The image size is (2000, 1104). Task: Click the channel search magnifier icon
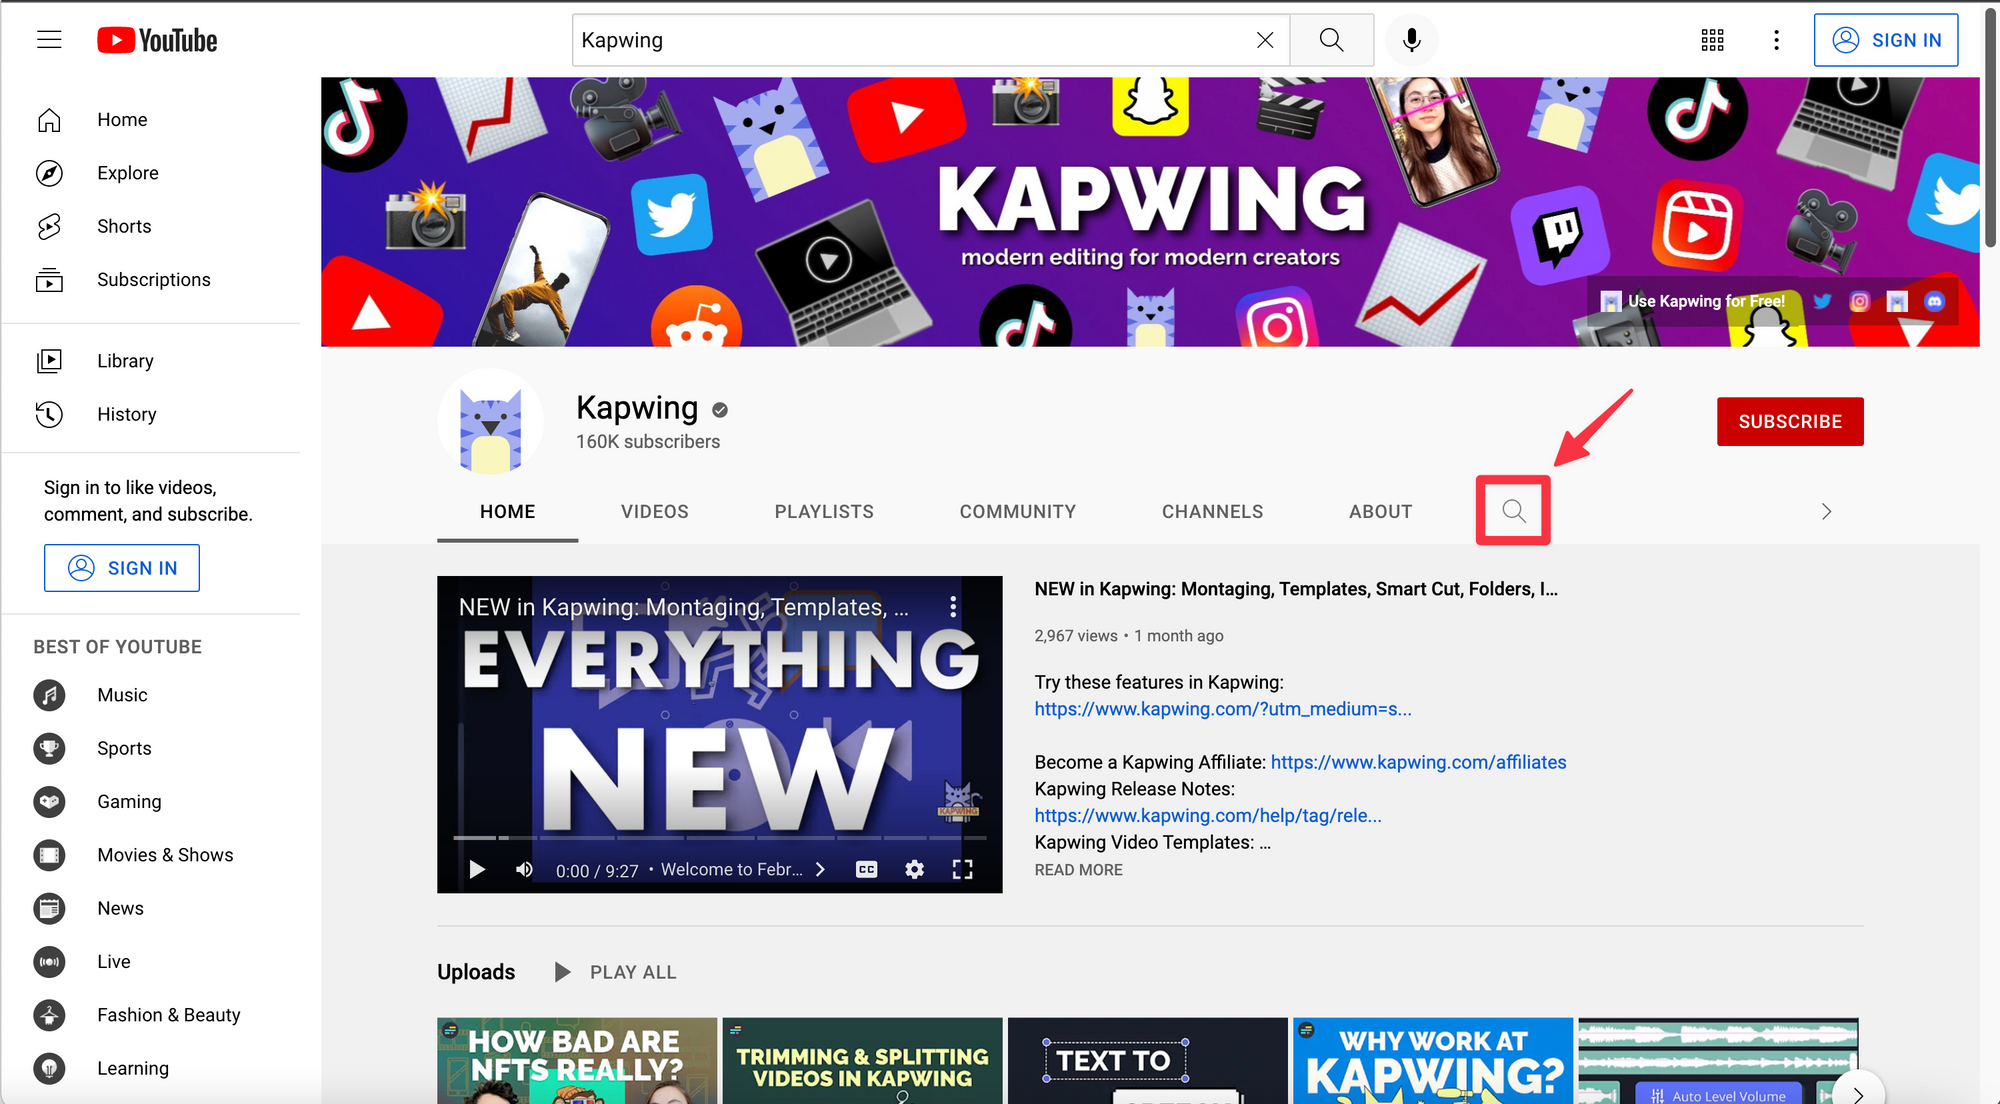[x=1513, y=511]
